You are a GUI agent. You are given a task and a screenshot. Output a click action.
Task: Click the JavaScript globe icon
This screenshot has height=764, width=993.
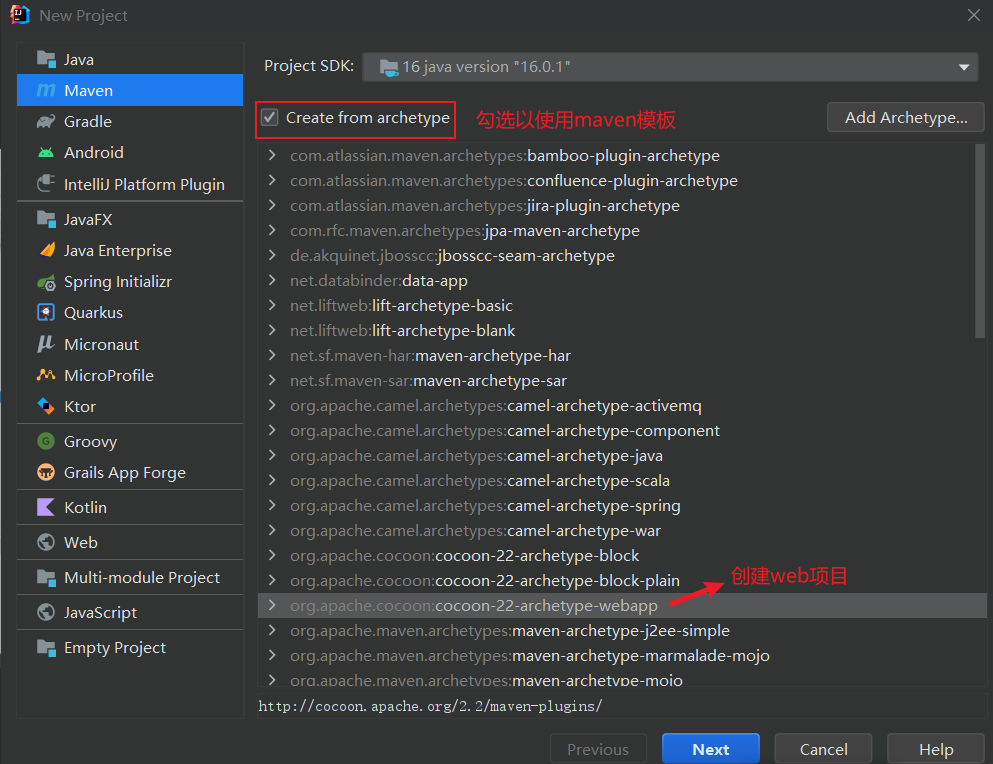46,612
